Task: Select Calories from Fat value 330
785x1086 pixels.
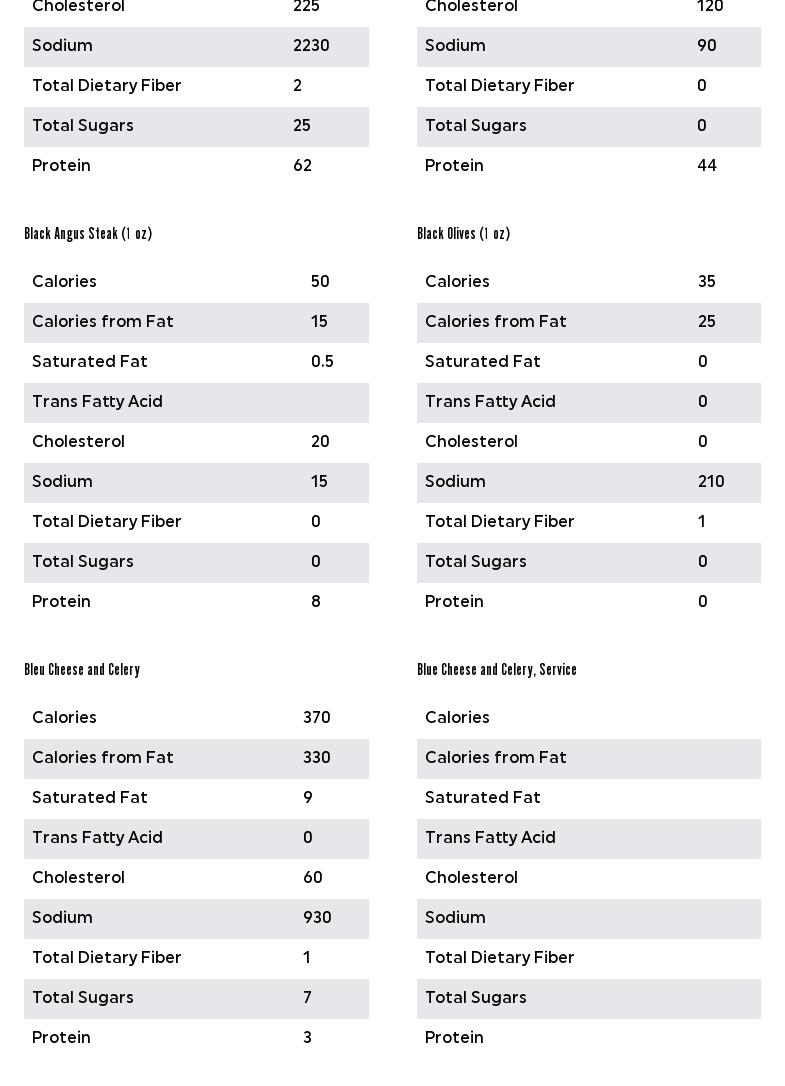Action: [316, 758]
